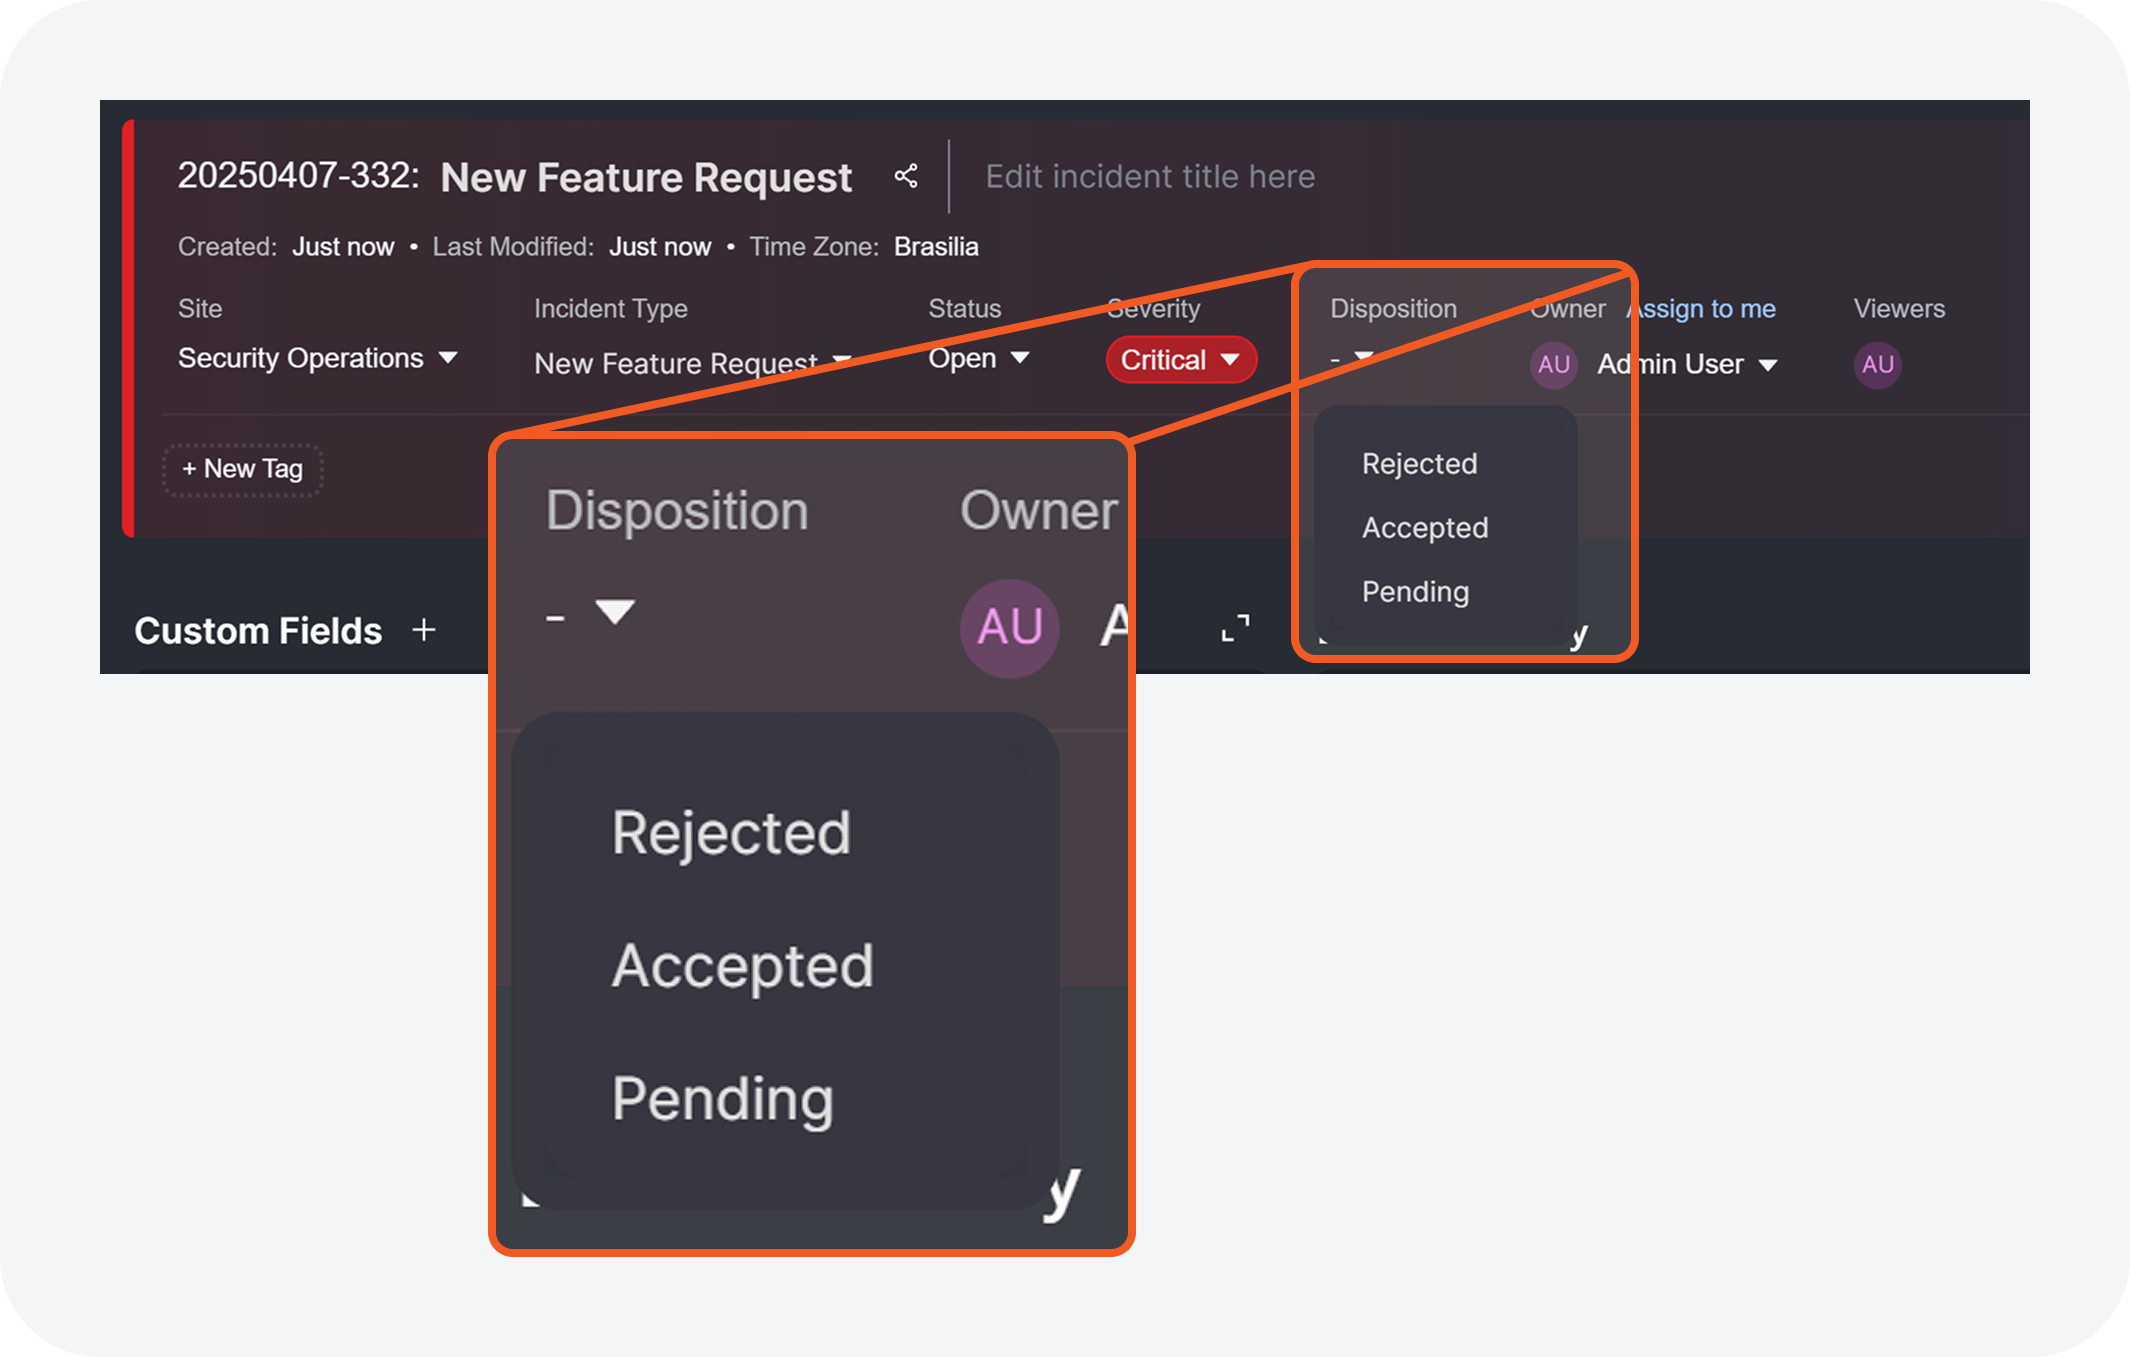
Task: Choose Accepted from Disposition menu
Action: point(1425,528)
